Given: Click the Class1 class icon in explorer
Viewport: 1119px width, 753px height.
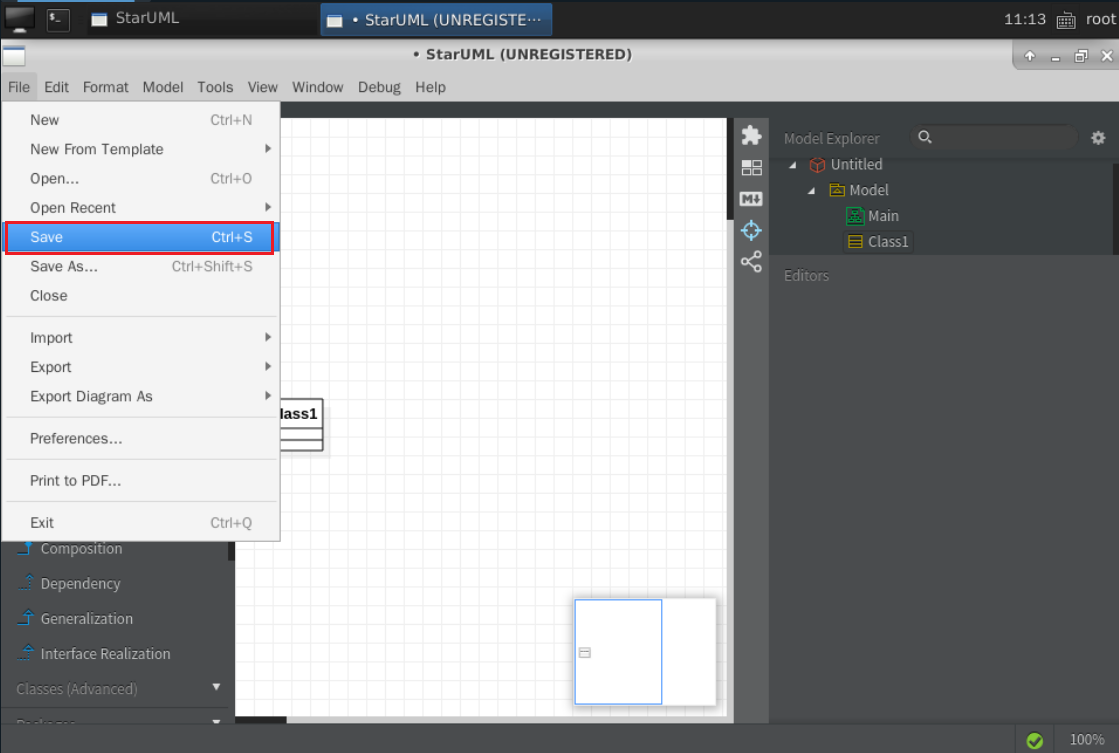Looking at the screenshot, I should 855,242.
